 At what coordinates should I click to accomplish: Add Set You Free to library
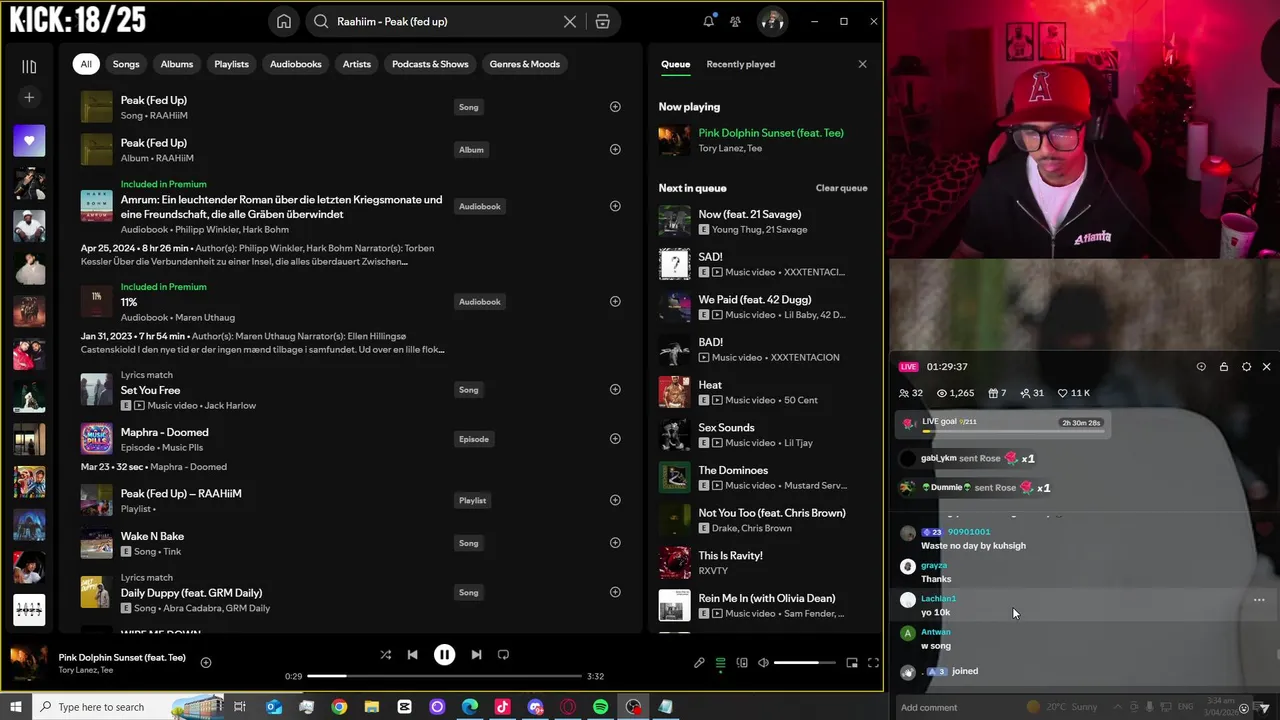pyautogui.click(x=615, y=390)
